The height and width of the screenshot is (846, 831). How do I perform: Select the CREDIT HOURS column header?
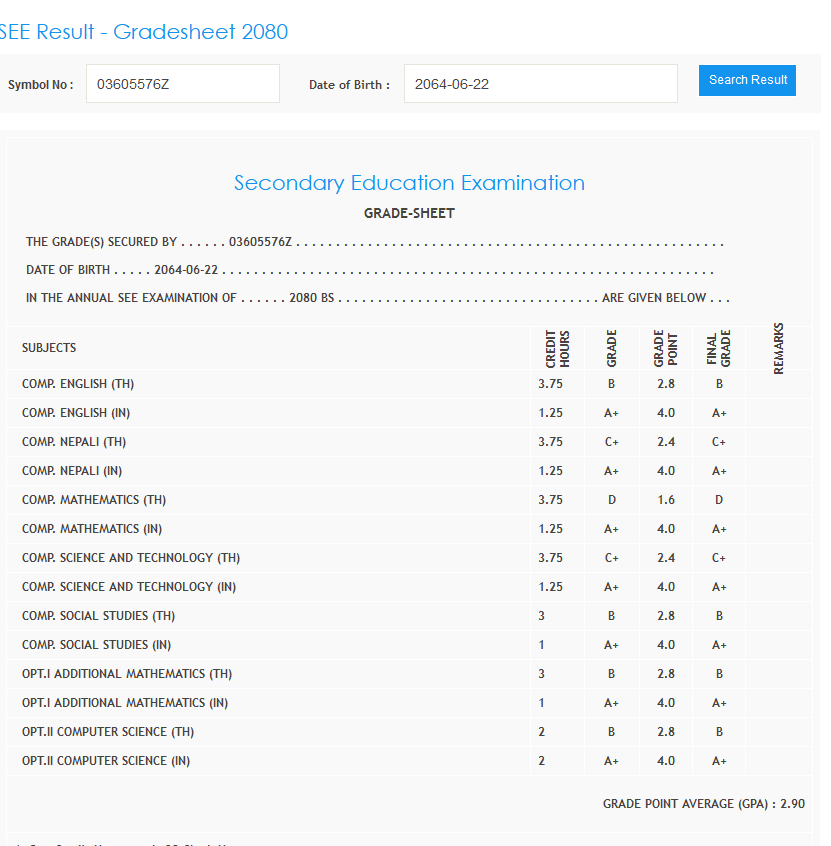557,349
